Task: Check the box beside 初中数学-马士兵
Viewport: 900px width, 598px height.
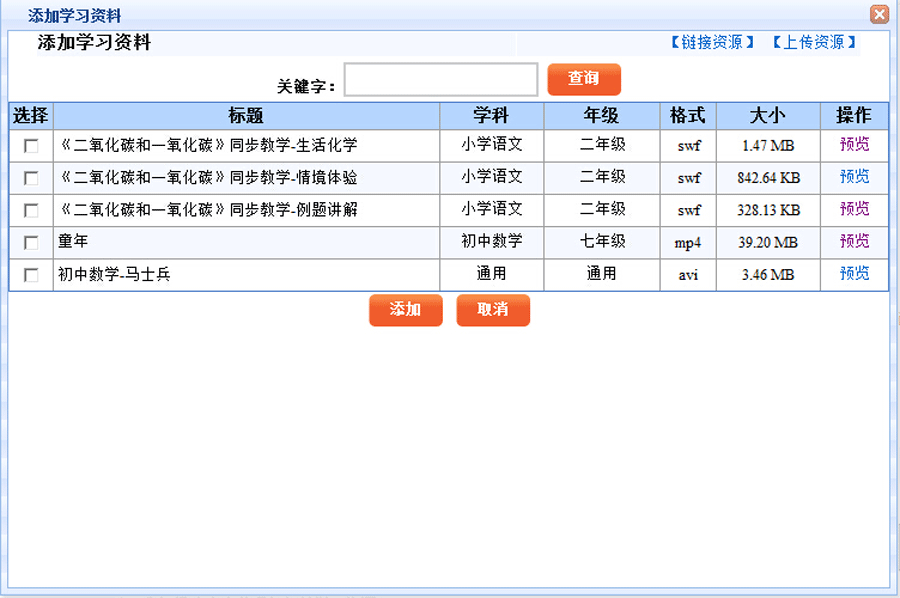Action: (31, 275)
